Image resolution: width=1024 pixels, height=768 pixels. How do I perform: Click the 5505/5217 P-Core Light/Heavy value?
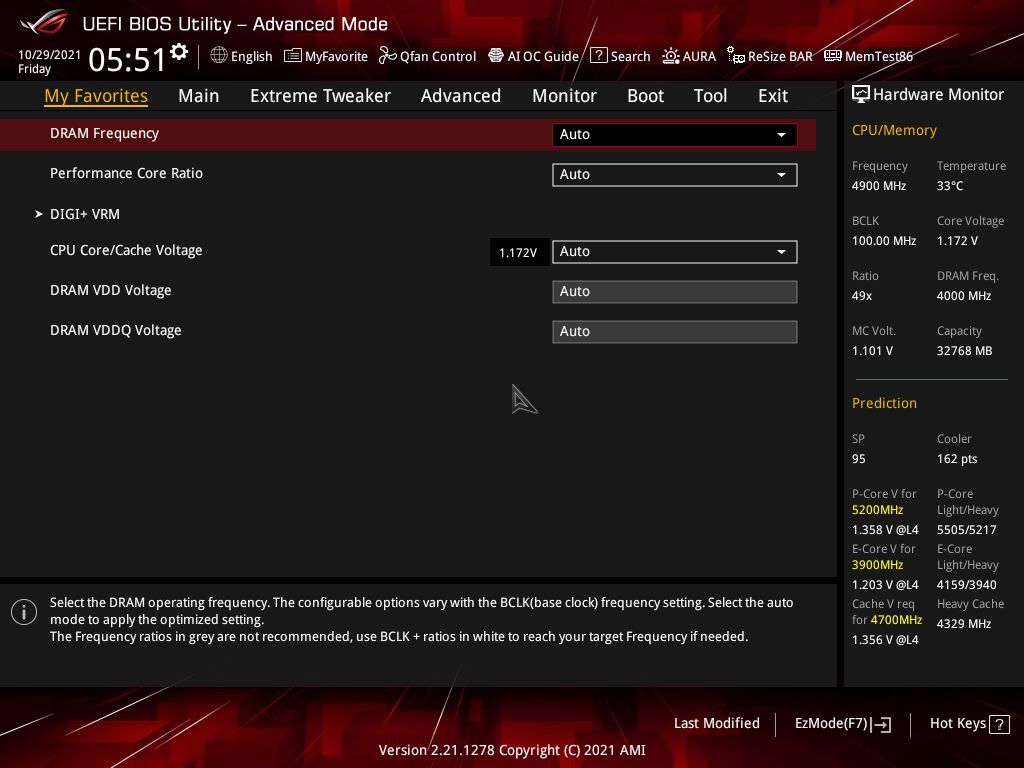967,530
